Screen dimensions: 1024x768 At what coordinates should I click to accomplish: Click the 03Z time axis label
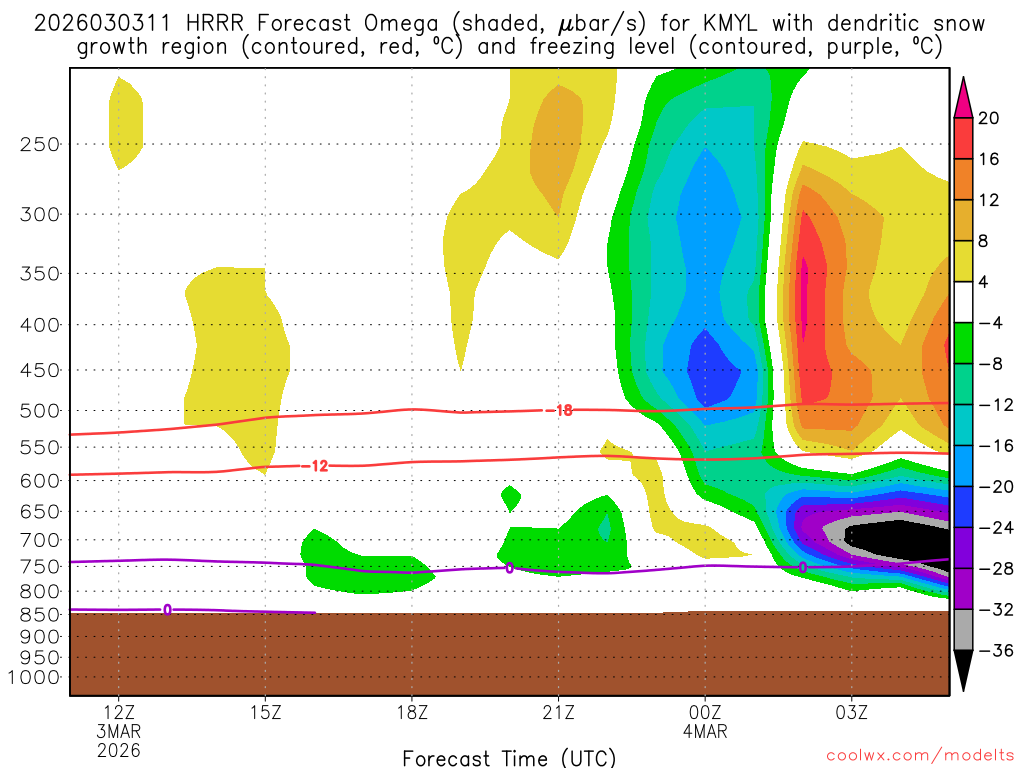[x=852, y=712]
